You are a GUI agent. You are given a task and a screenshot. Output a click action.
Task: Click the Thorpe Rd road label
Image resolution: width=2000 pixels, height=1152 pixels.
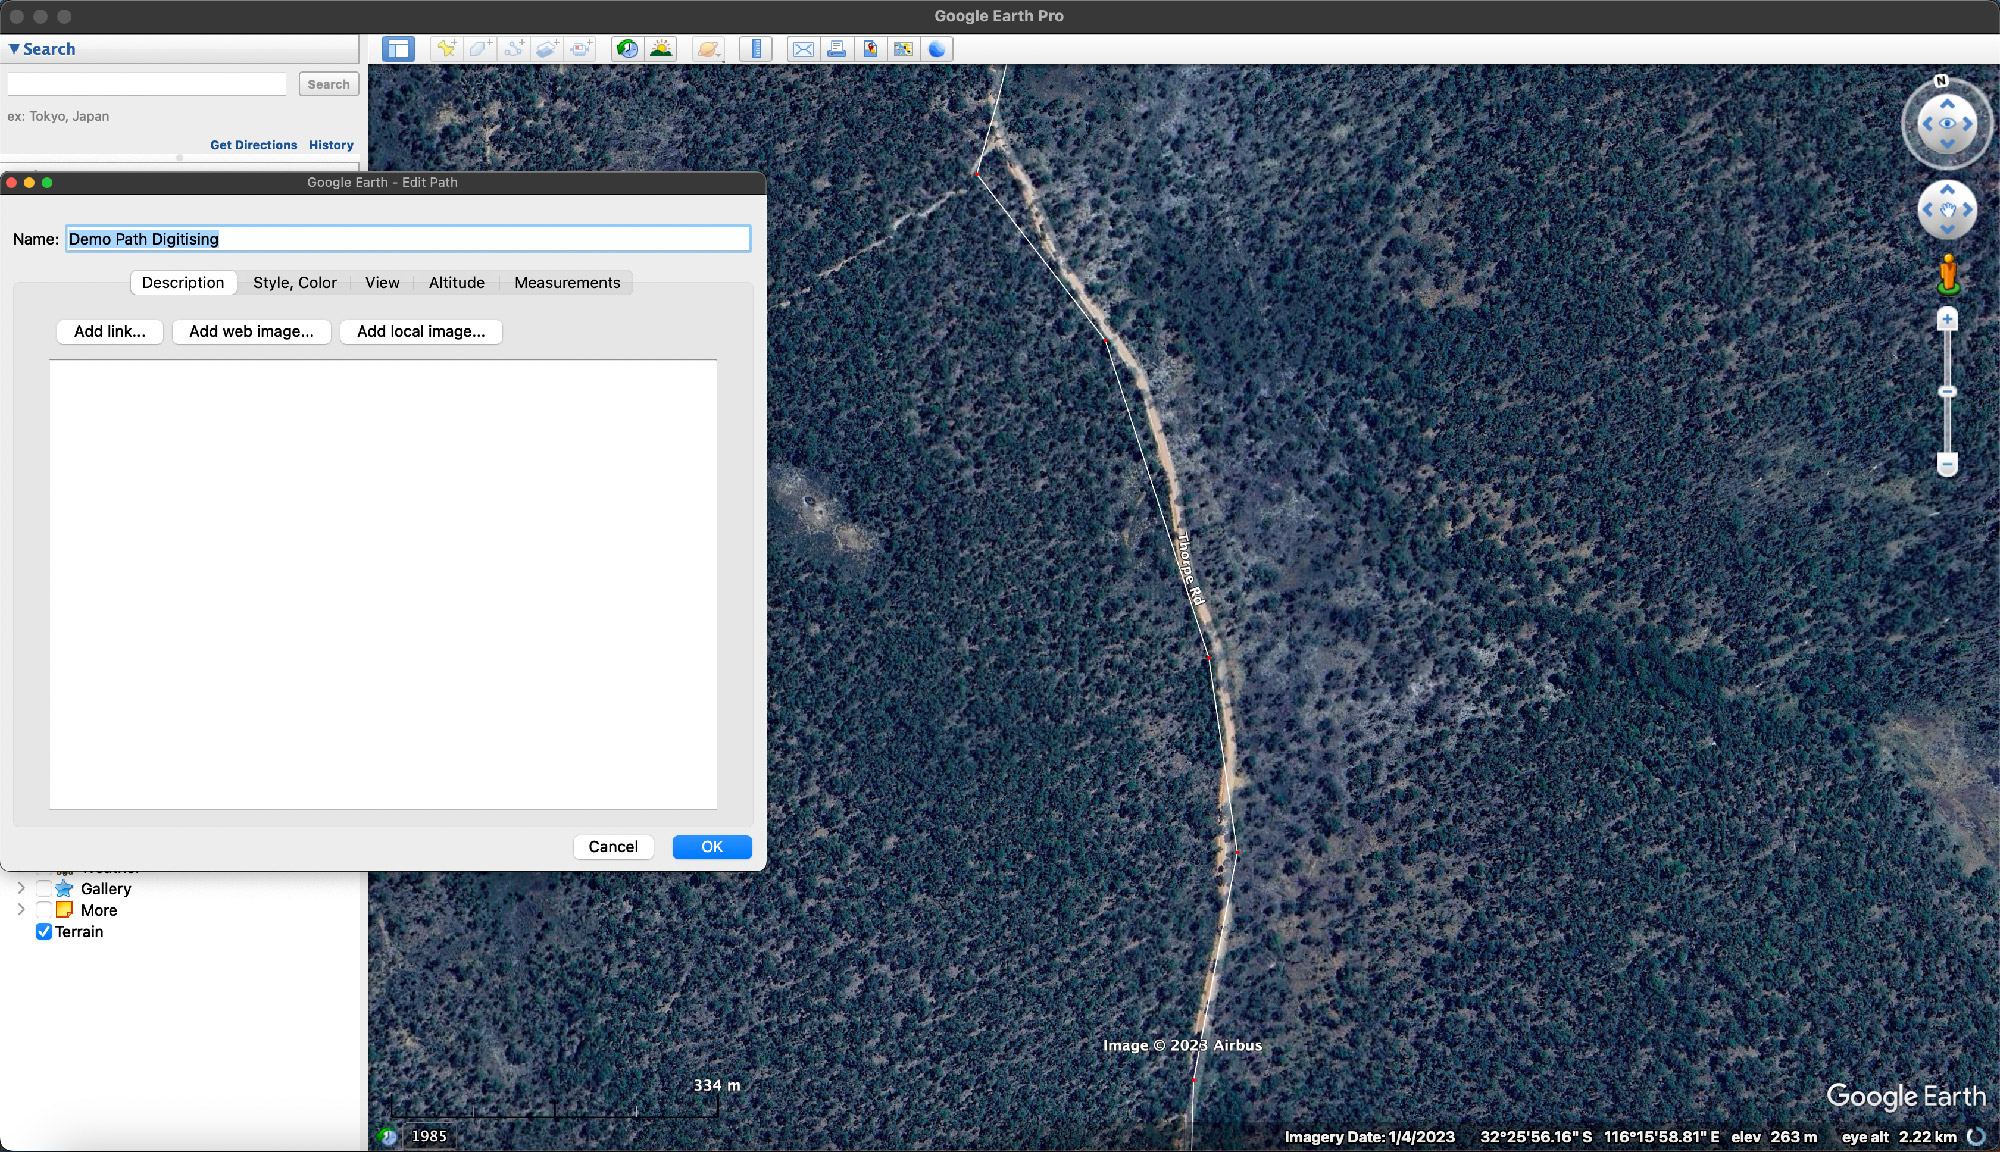pos(1190,569)
